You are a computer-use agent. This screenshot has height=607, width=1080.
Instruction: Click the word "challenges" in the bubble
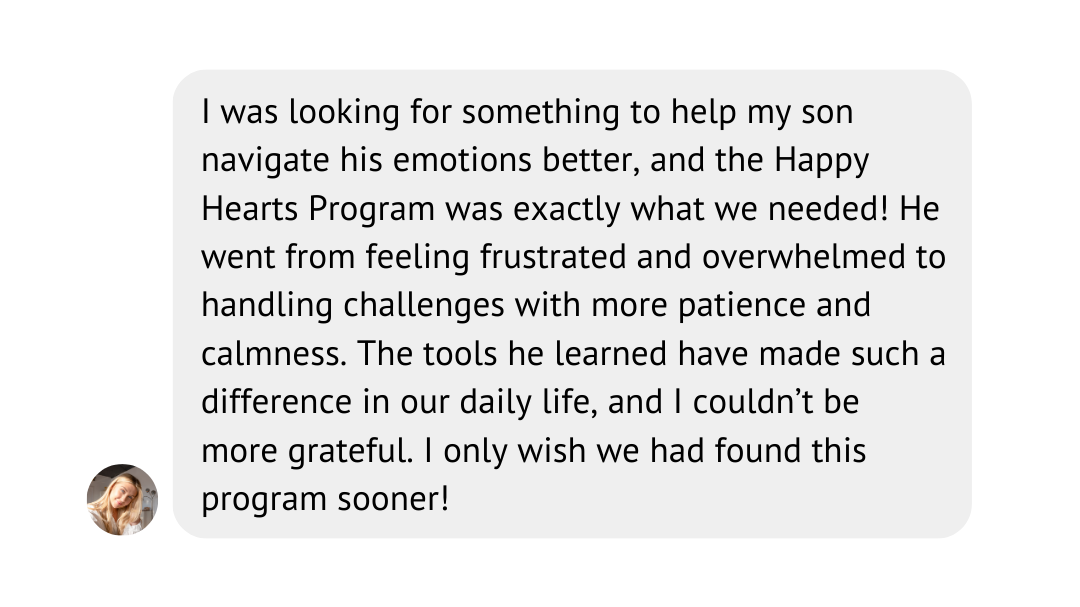[424, 305]
